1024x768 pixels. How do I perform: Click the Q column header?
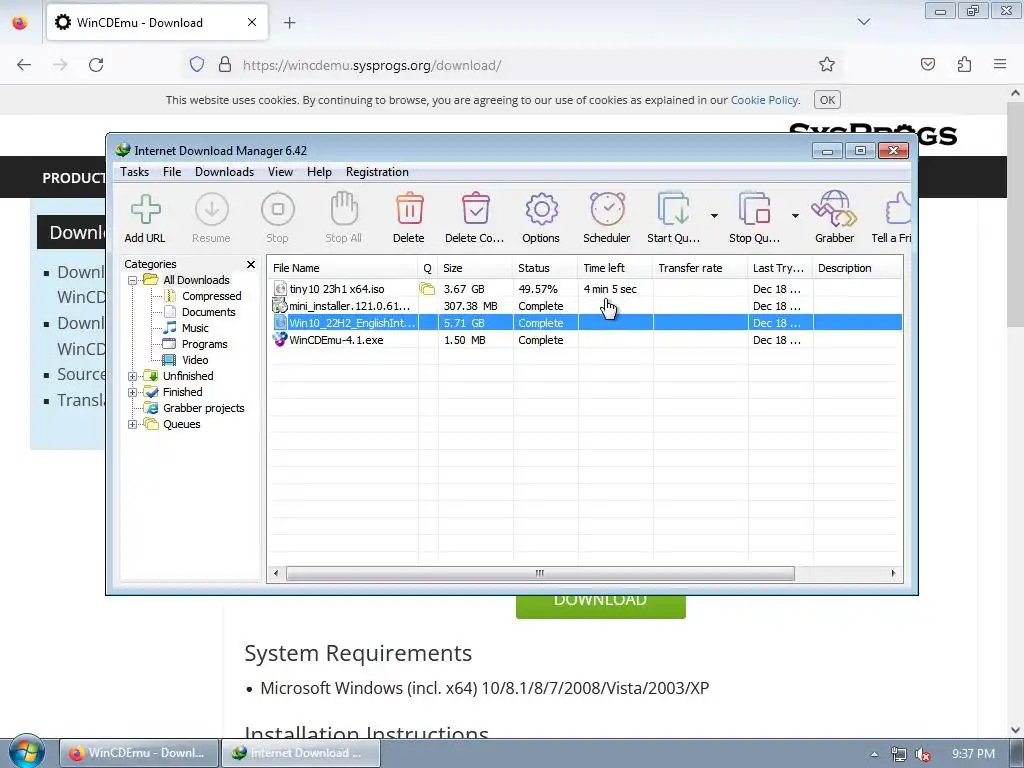[428, 268]
